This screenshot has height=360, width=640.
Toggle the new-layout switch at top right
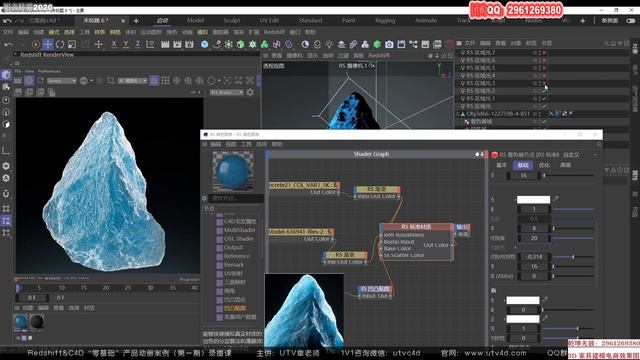coord(631,20)
